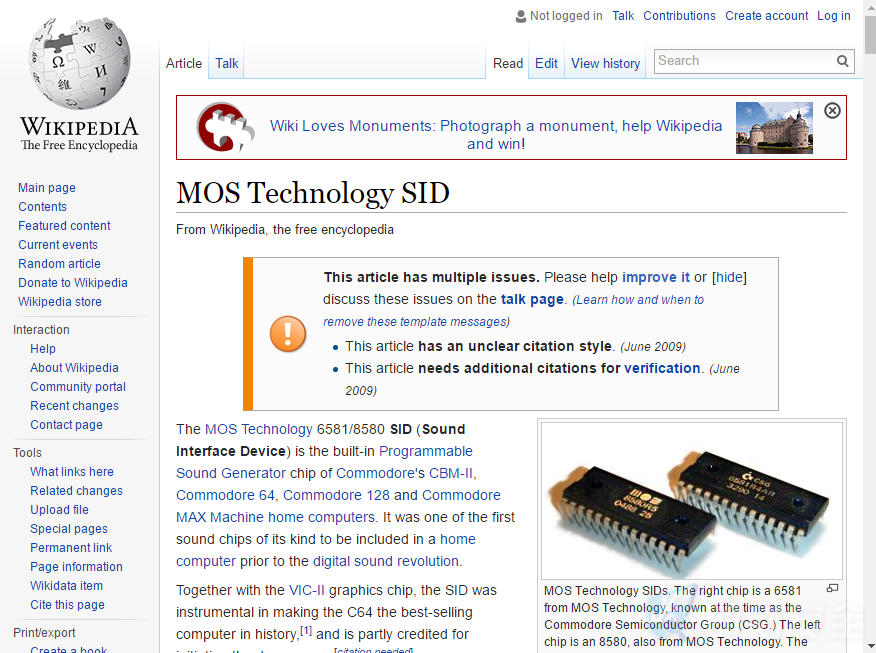
Task: Open Community portal
Action: click(78, 387)
